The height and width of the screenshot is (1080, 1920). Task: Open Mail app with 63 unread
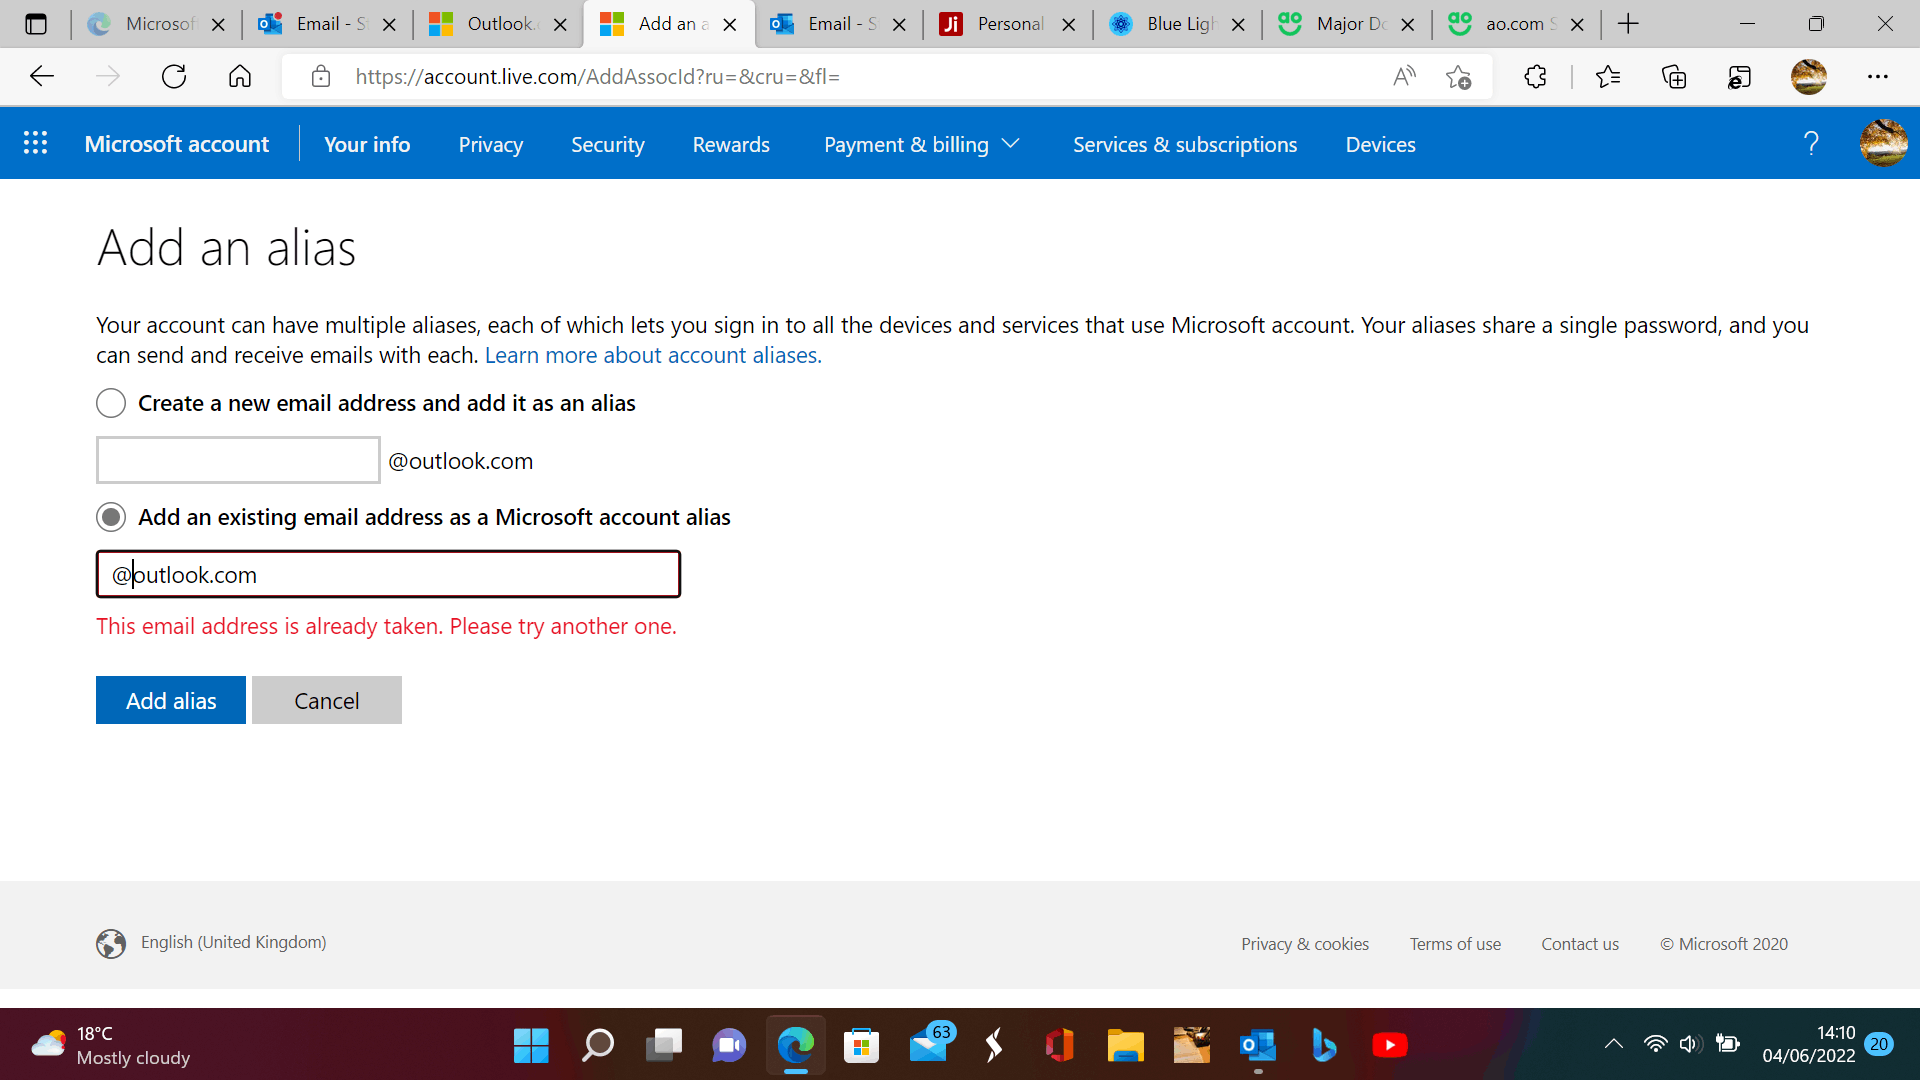930,1044
